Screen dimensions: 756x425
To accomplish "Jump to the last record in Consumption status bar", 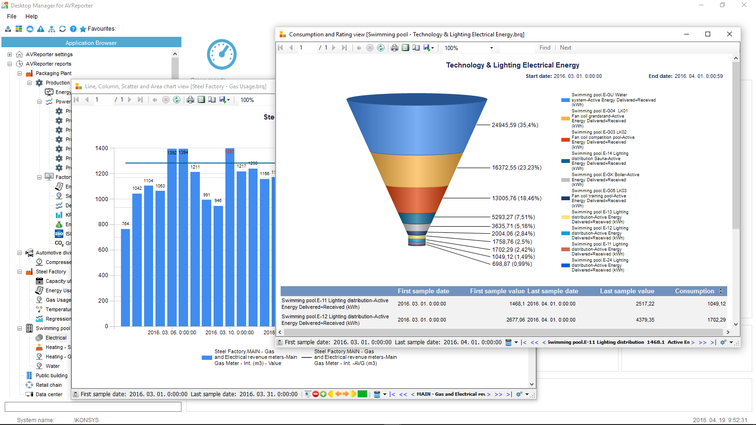I will 713,342.
